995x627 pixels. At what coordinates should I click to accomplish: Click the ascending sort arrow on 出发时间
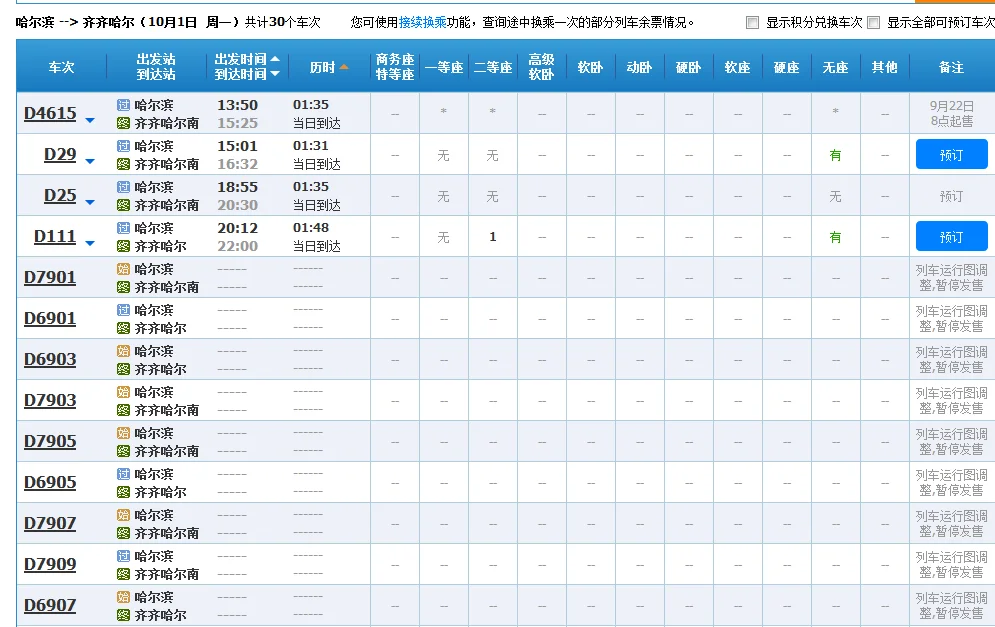coord(275,60)
